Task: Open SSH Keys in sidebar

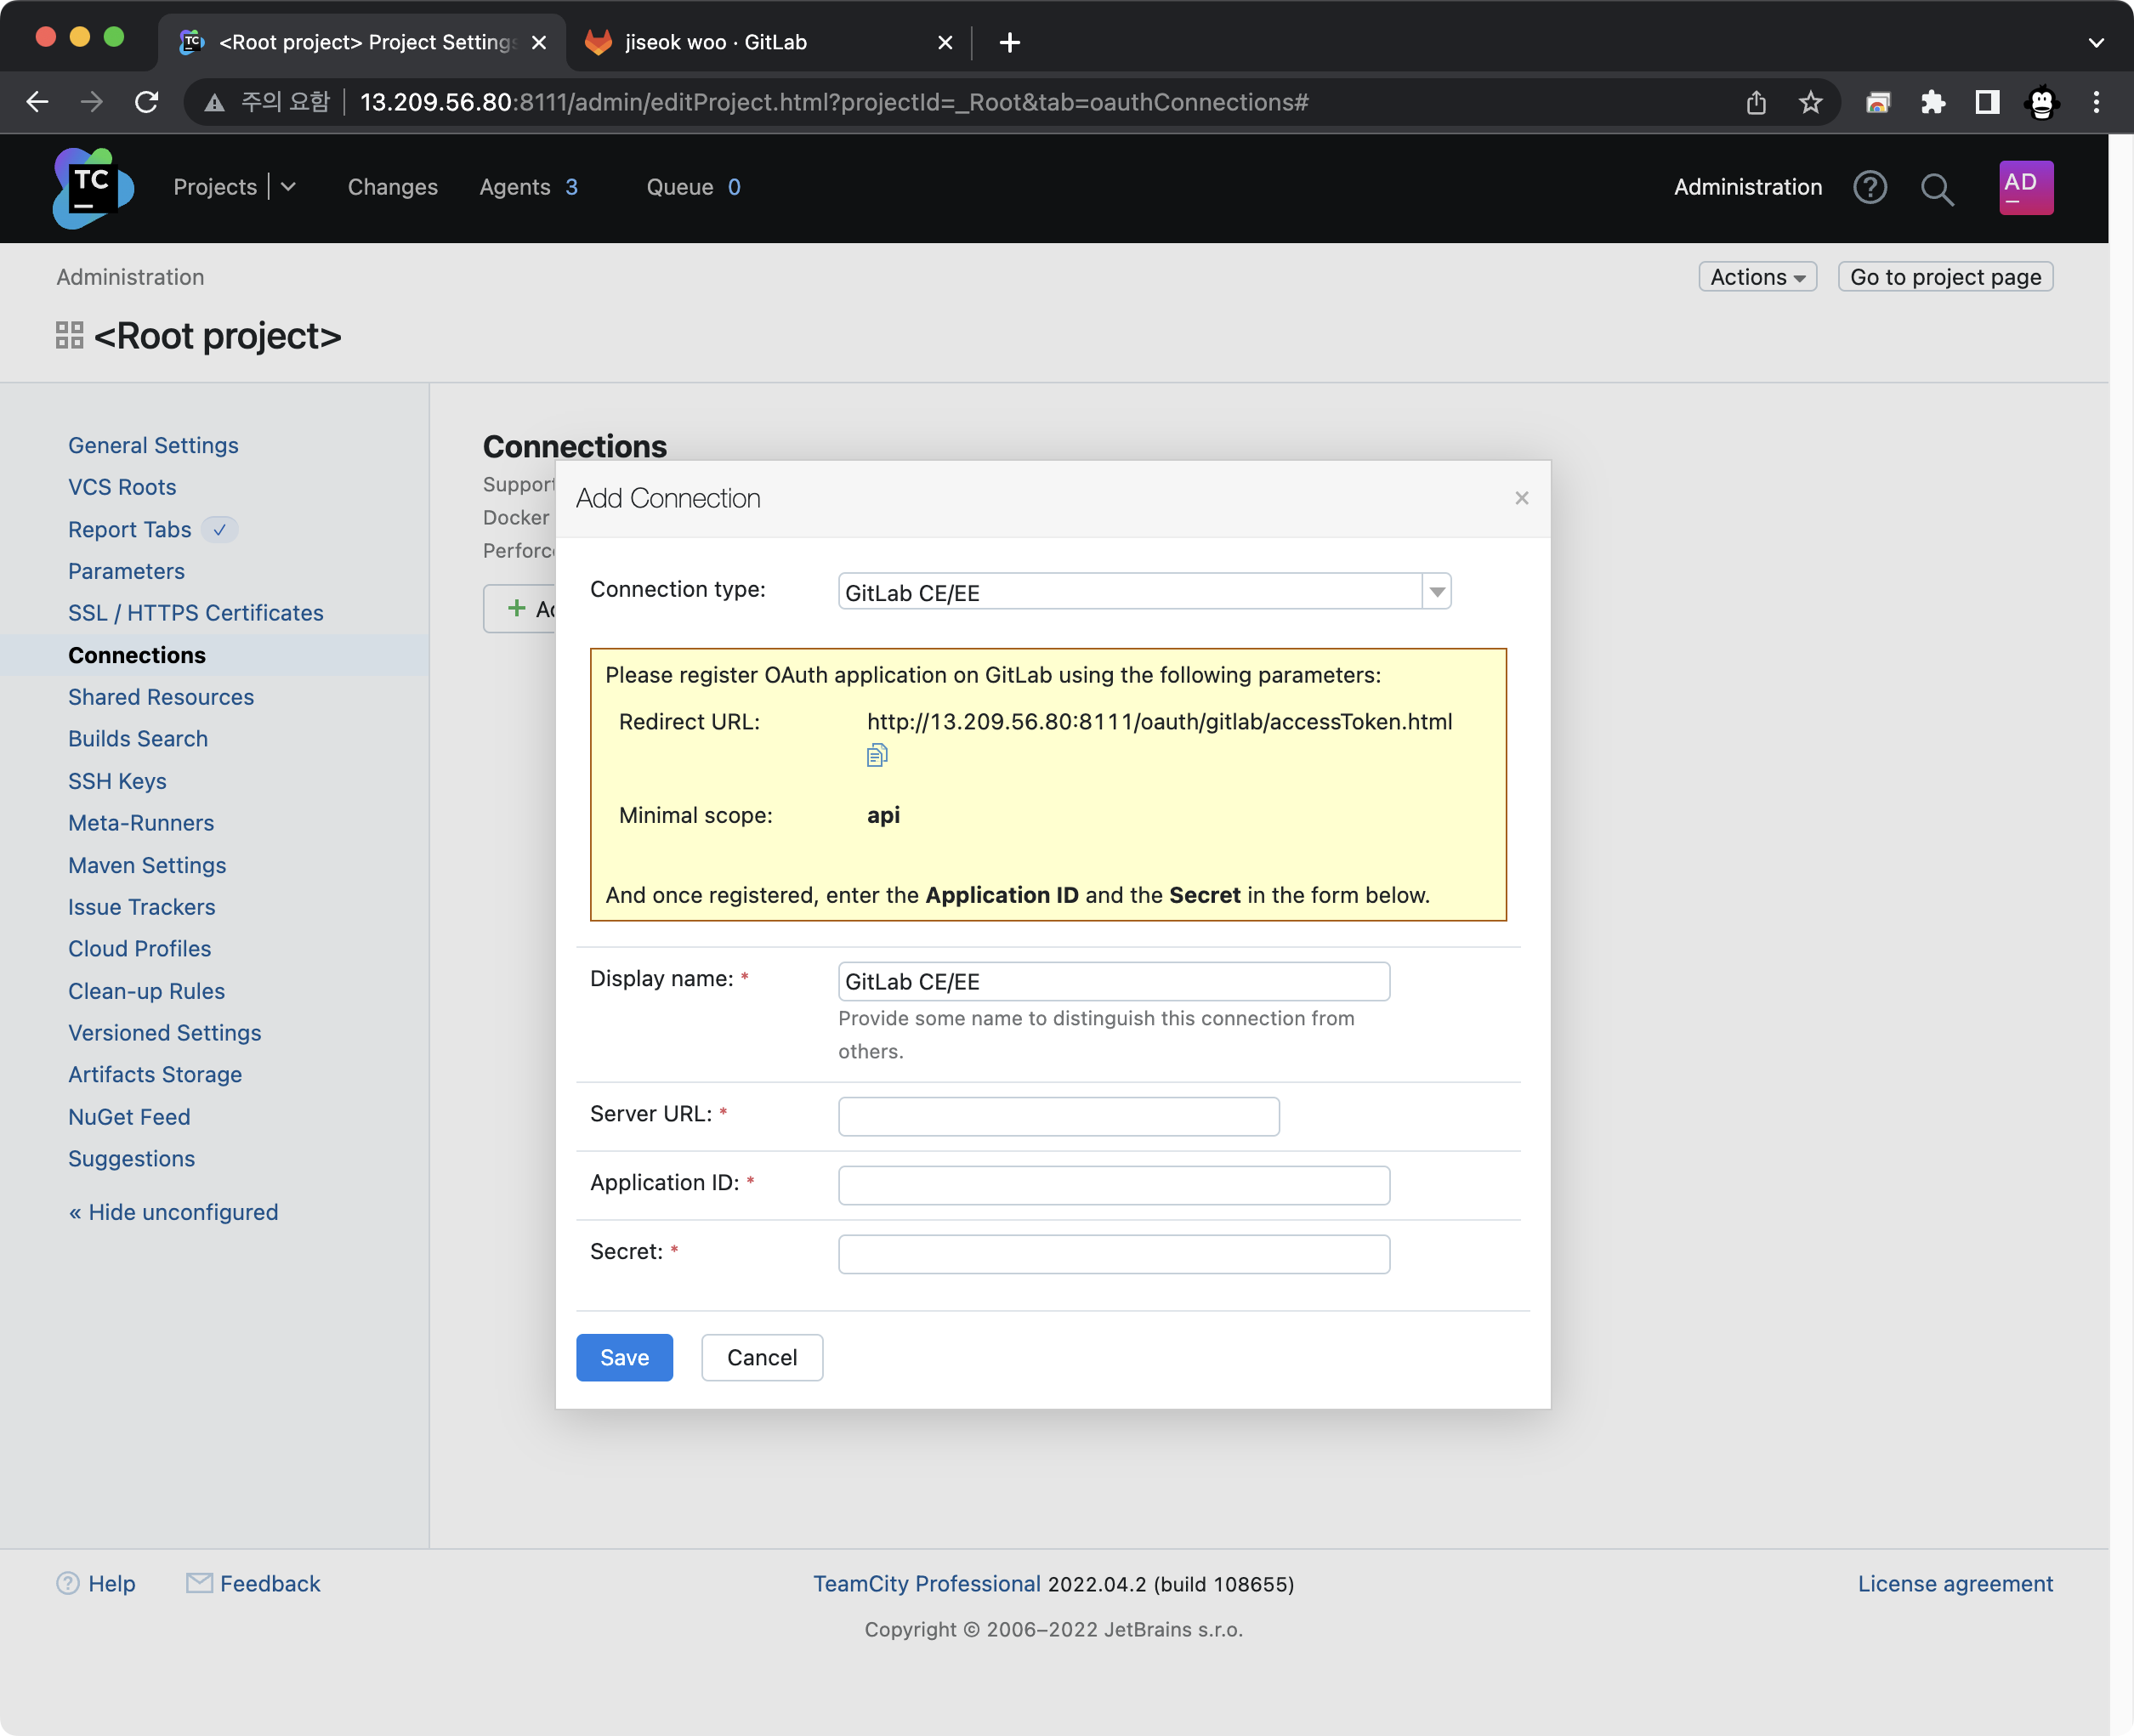Action: [x=117, y=781]
